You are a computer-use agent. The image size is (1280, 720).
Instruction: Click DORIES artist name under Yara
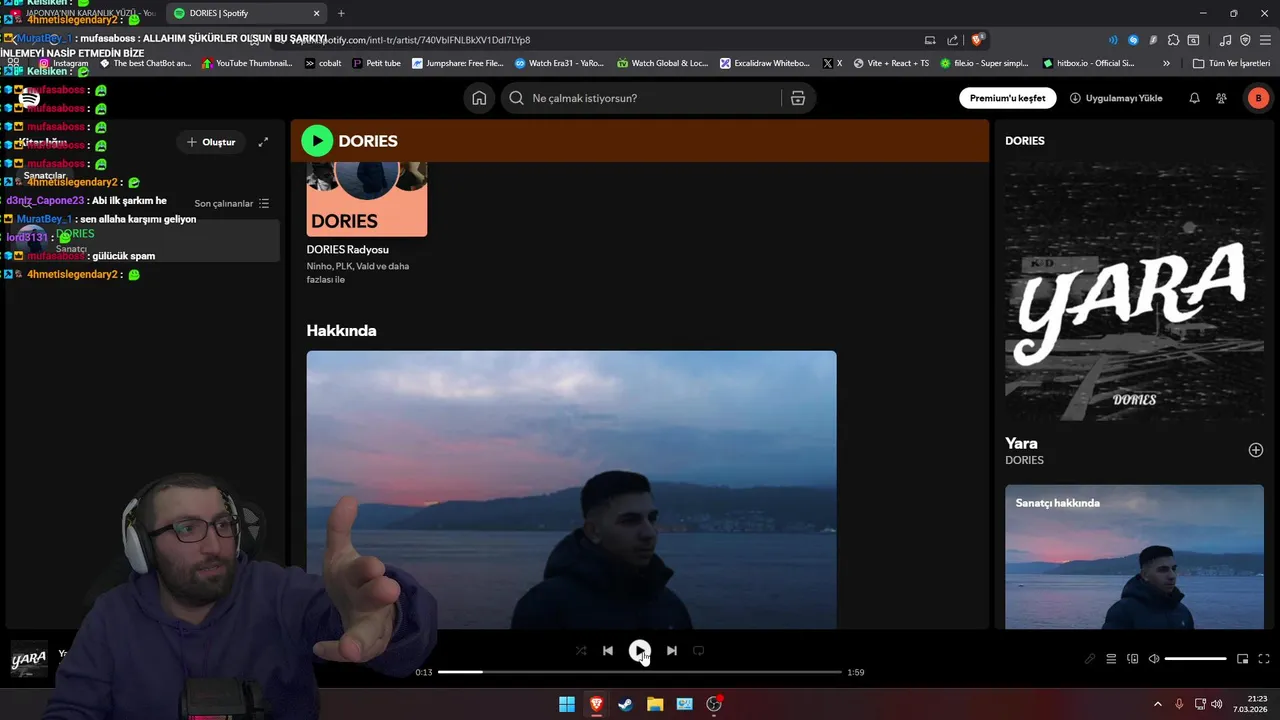pyautogui.click(x=1024, y=460)
